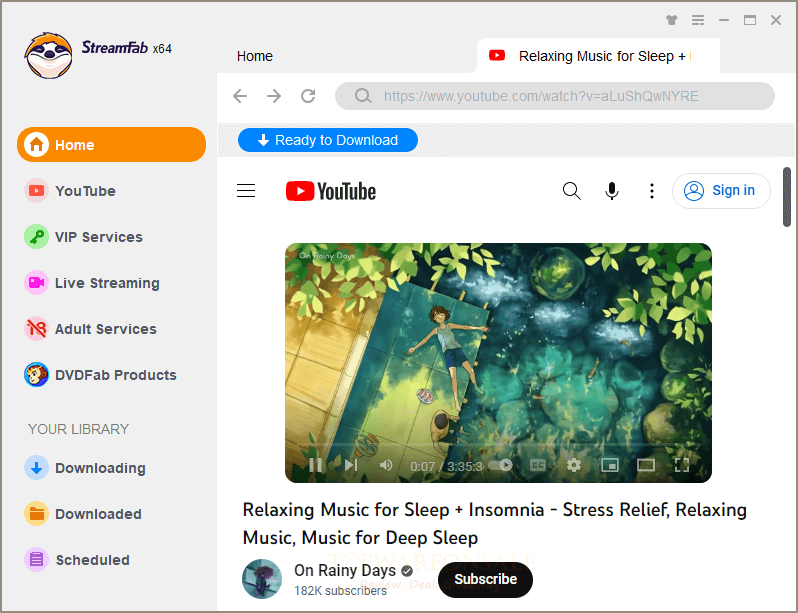Screen dimensions: 798x613
Task: Mute the video volume
Action: [x=386, y=465]
